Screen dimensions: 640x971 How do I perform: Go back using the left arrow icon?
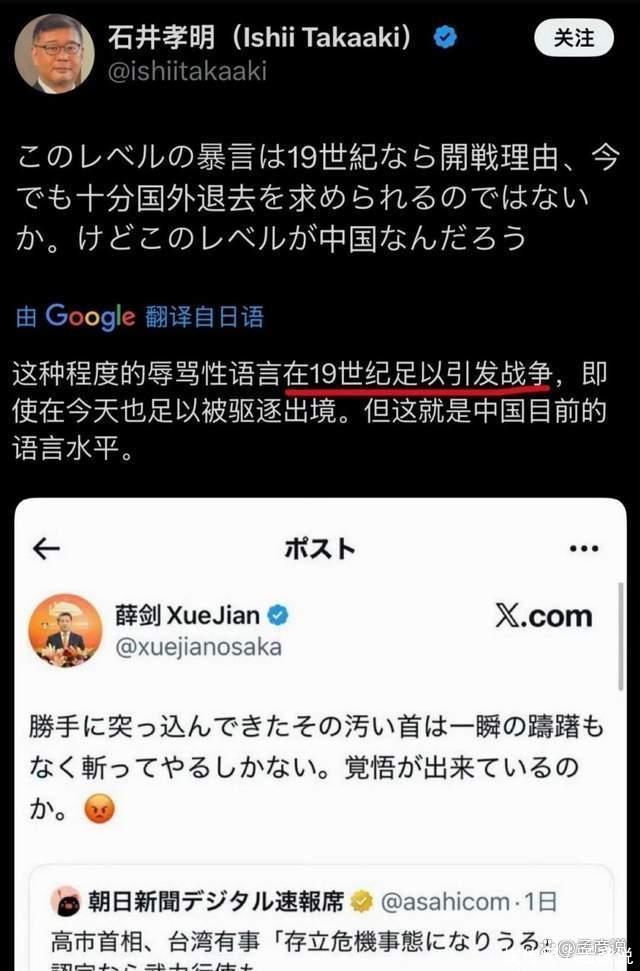(x=46, y=549)
